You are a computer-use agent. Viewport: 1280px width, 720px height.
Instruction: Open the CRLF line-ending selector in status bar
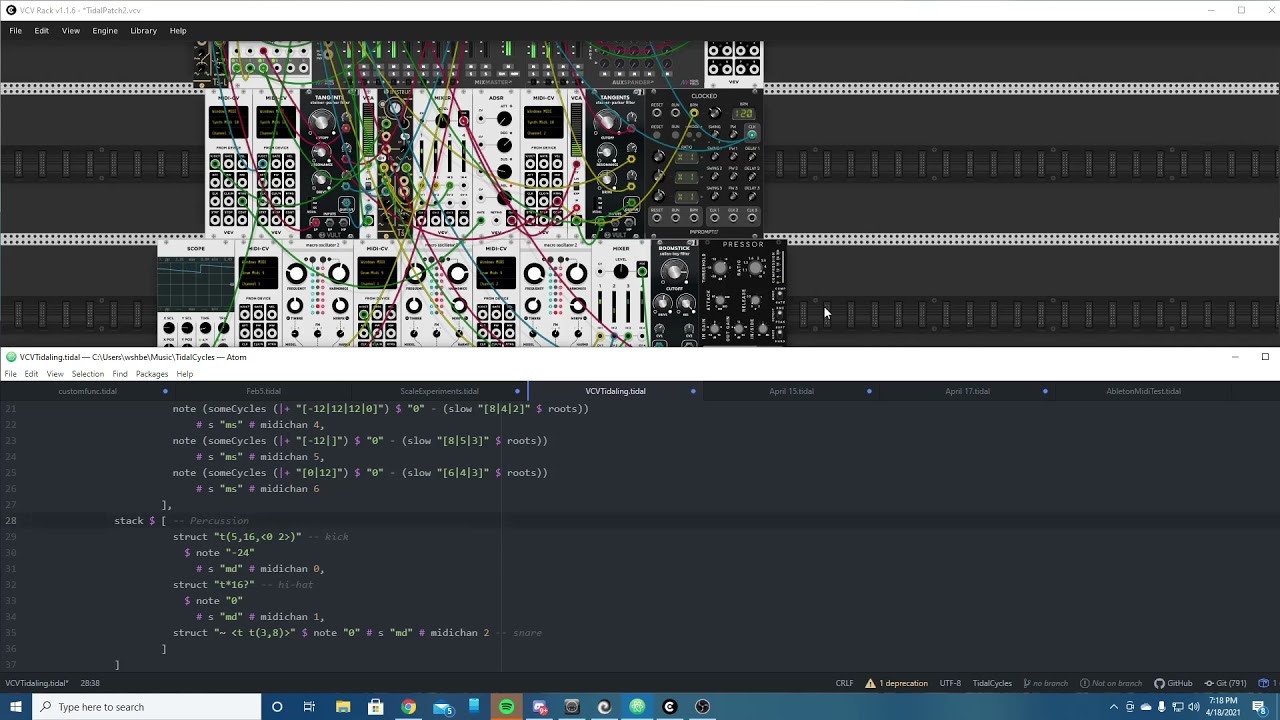tap(845, 683)
